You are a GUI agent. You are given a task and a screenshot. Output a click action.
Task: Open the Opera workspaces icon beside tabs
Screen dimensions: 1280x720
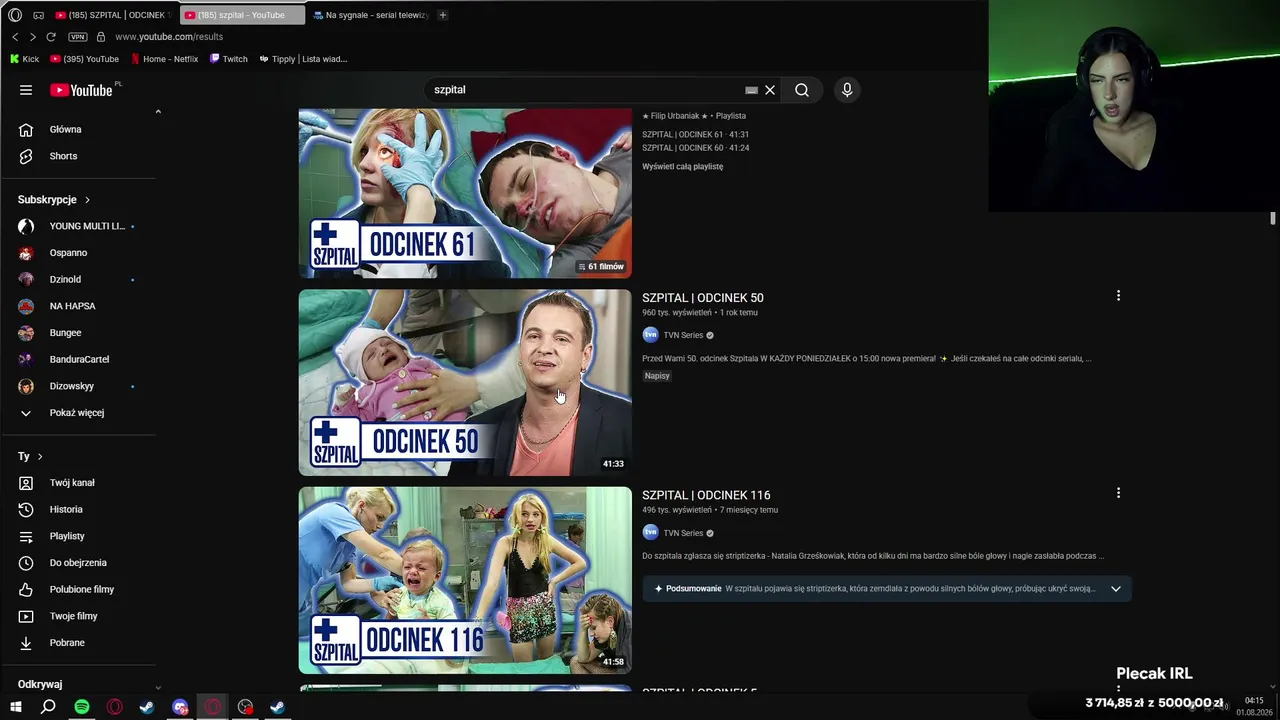tap(38, 15)
